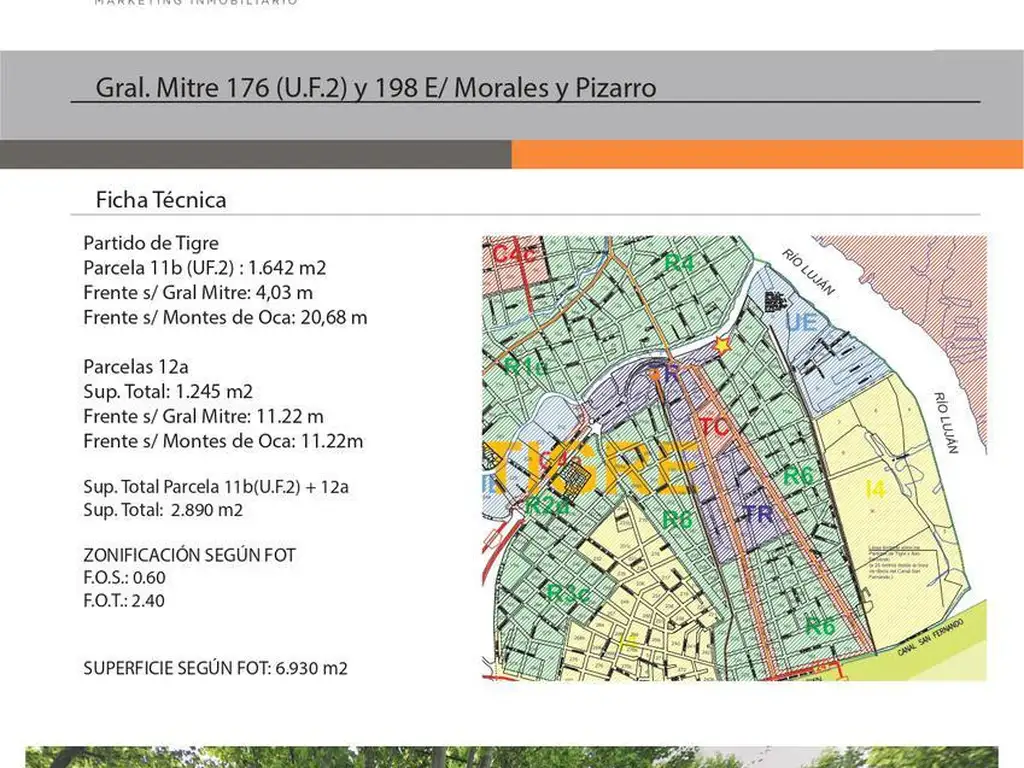Select the green R4 zone label
This screenshot has height=768, width=1024.
pos(679,263)
